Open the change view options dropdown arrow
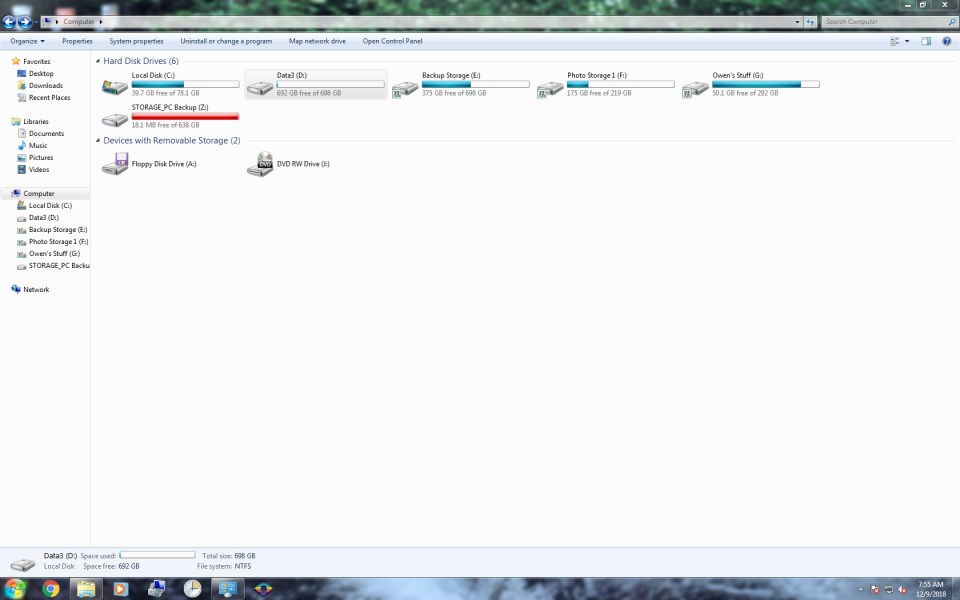The width and height of the screenshot is (960, 600). 907,41
